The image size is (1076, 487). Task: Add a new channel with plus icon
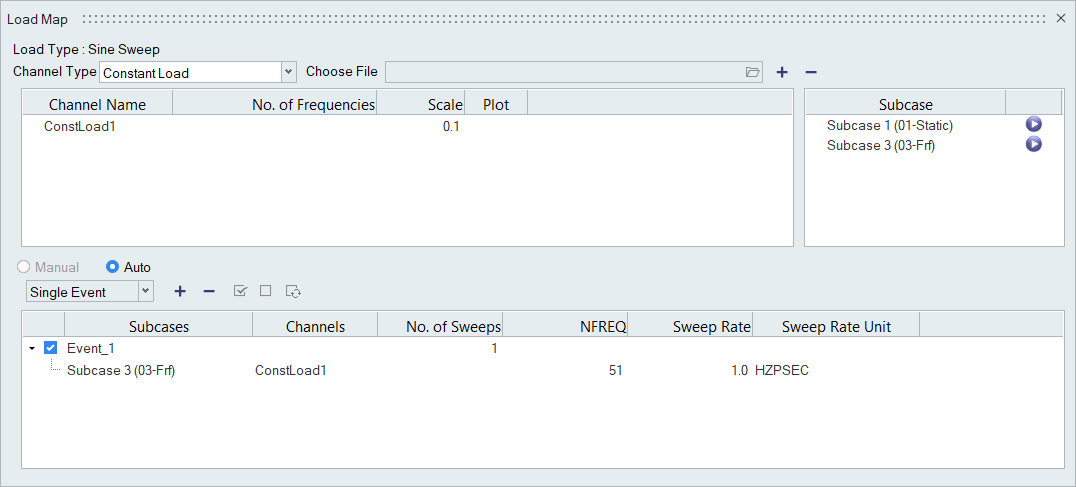point(782,72)
